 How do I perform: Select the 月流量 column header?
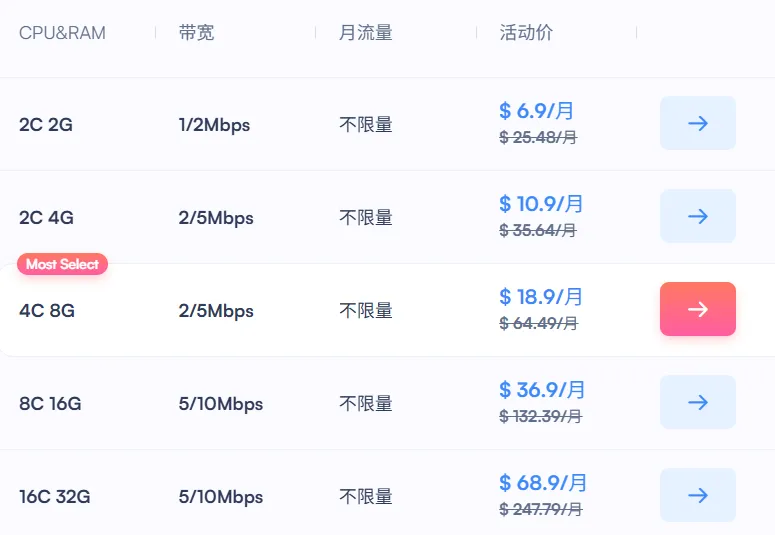365,33
